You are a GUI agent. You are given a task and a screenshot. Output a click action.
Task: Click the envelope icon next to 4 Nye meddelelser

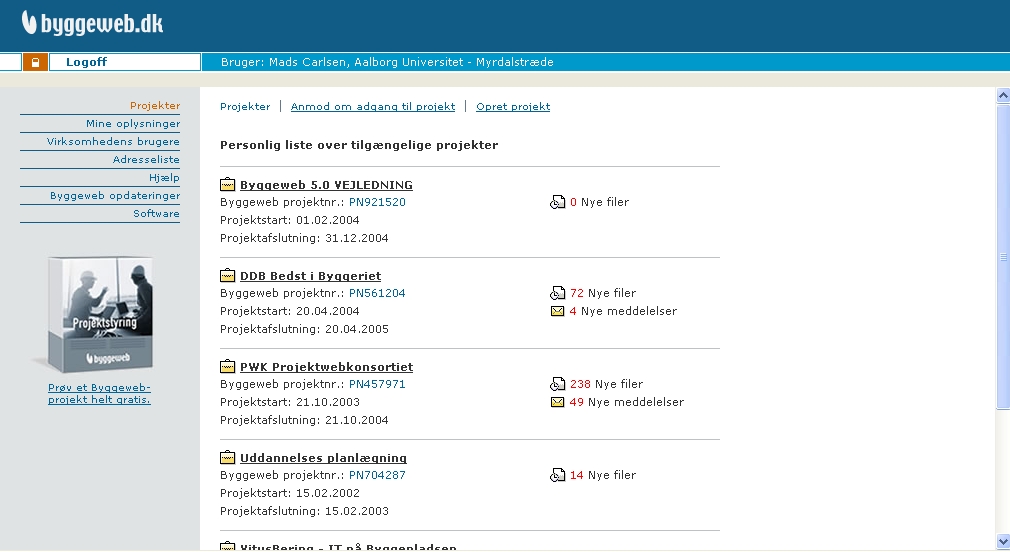(558, 311)
